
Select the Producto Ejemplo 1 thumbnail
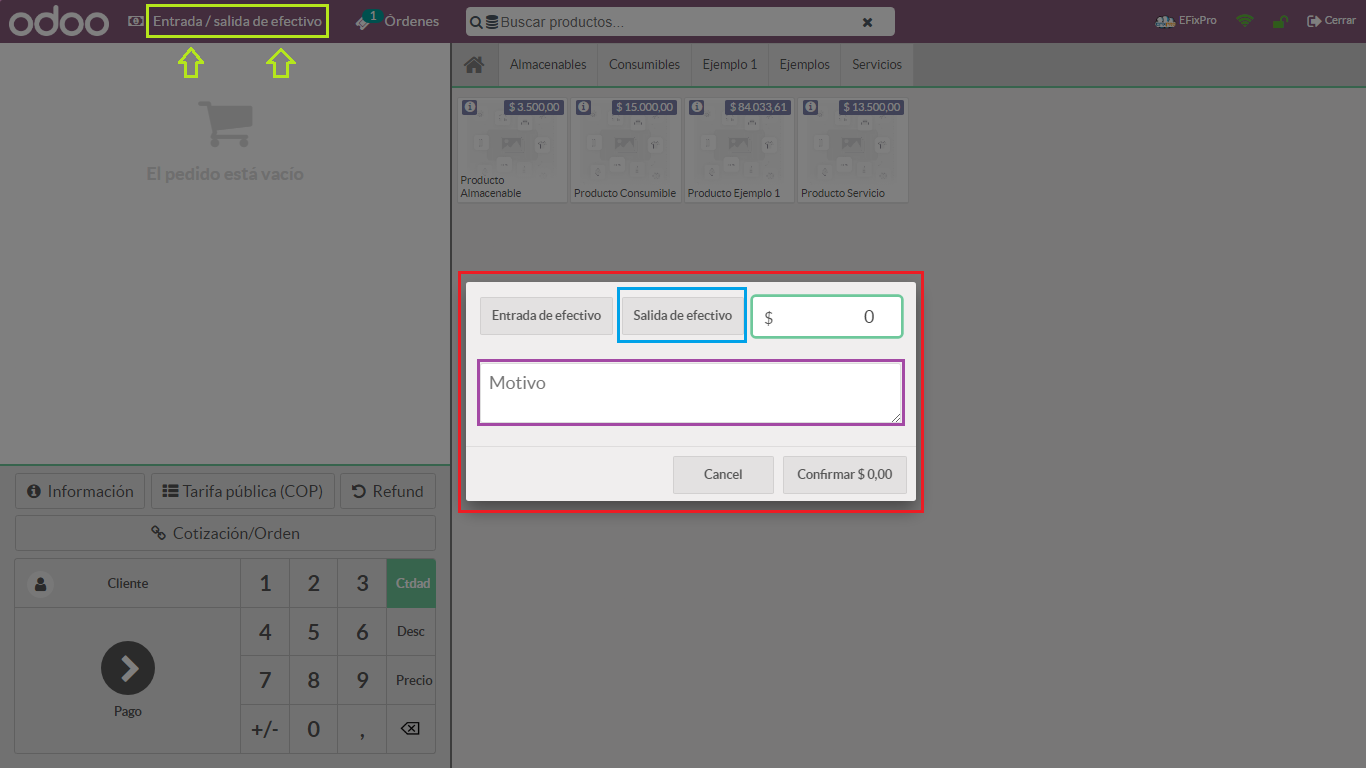point(738,150)
